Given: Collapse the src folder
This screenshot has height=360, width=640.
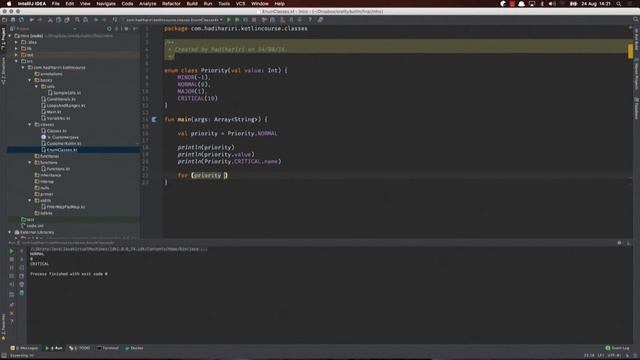Looking at the screenshot, I should [16, 61].
